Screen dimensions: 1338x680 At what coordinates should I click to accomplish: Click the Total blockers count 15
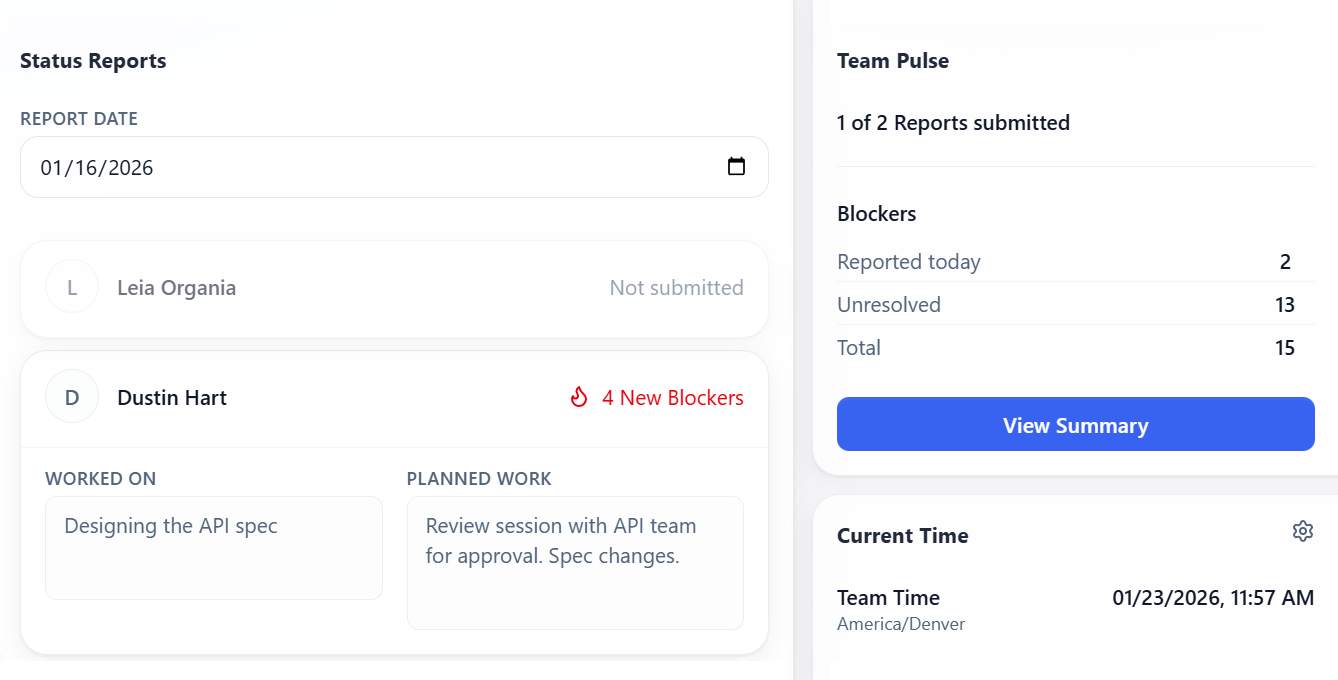tap(1285, 348)
